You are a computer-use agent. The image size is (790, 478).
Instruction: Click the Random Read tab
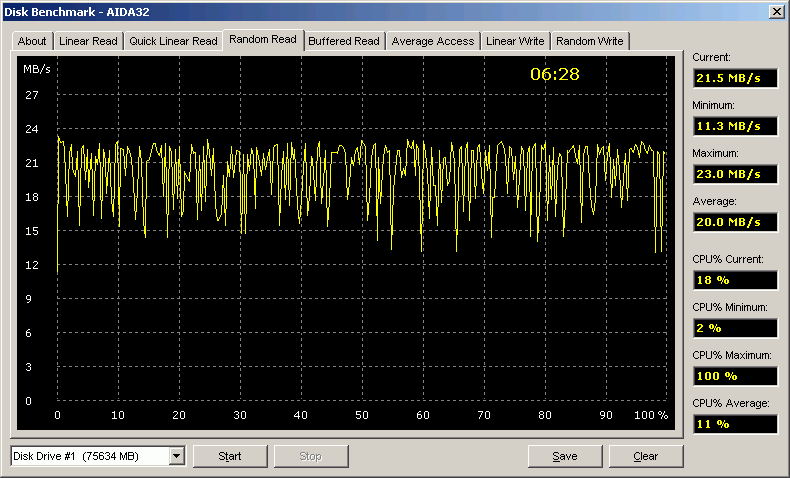[x=262, y=39]
